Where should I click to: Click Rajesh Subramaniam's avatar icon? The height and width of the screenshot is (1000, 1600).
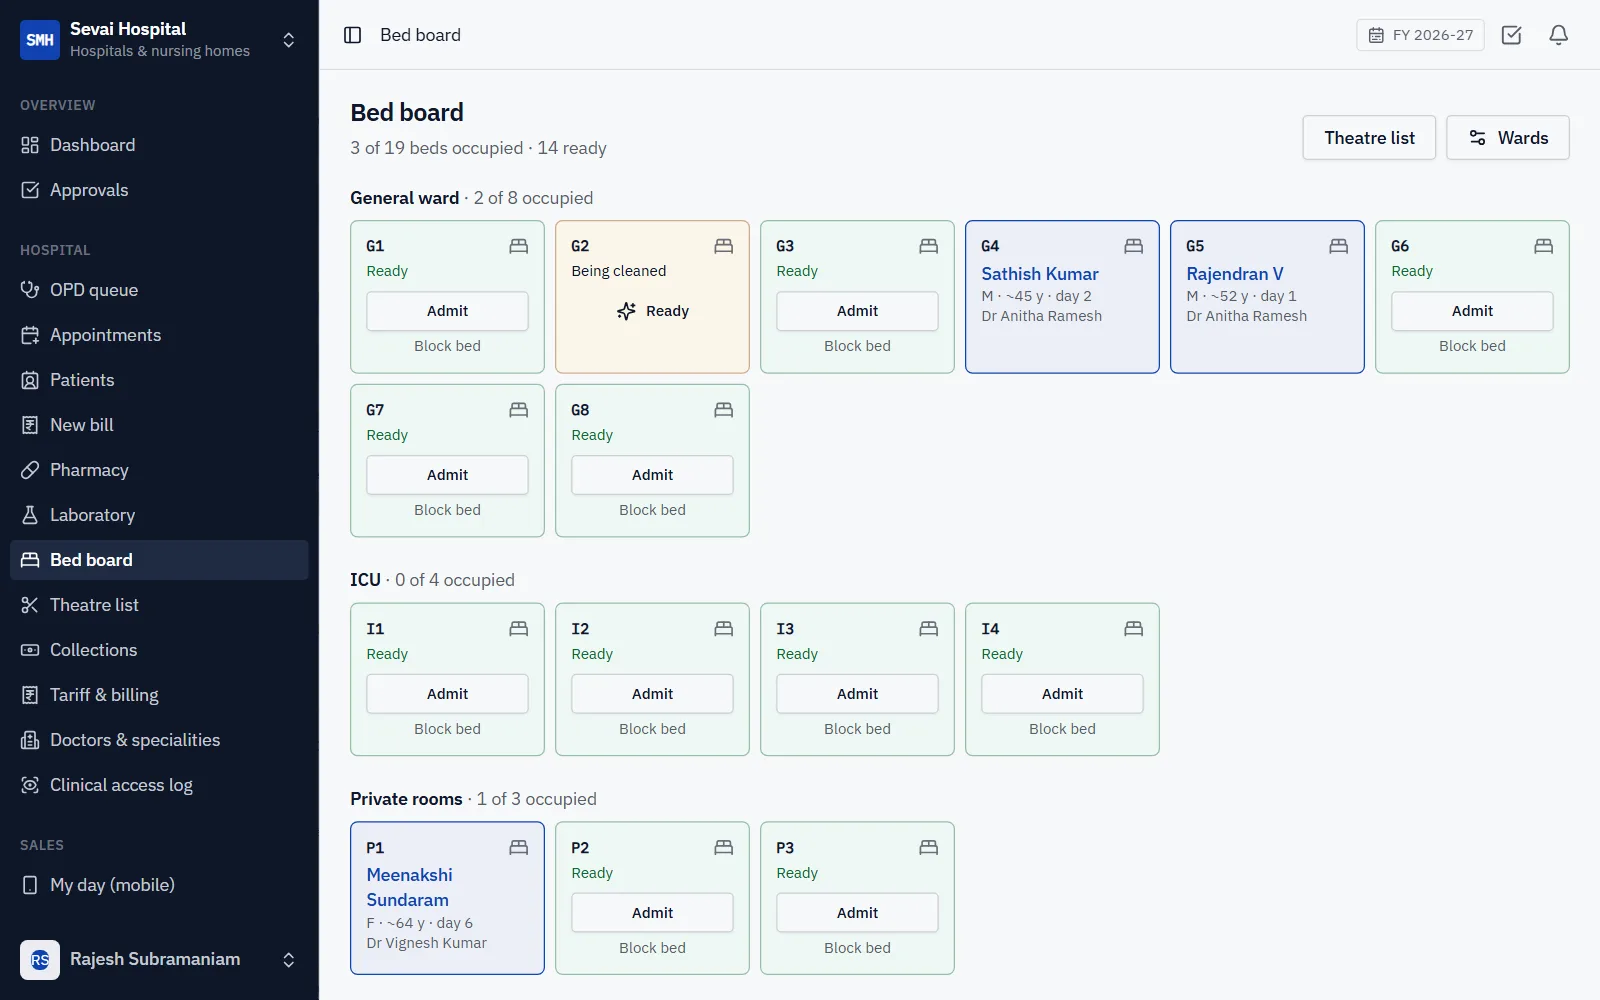coord(40,960)
